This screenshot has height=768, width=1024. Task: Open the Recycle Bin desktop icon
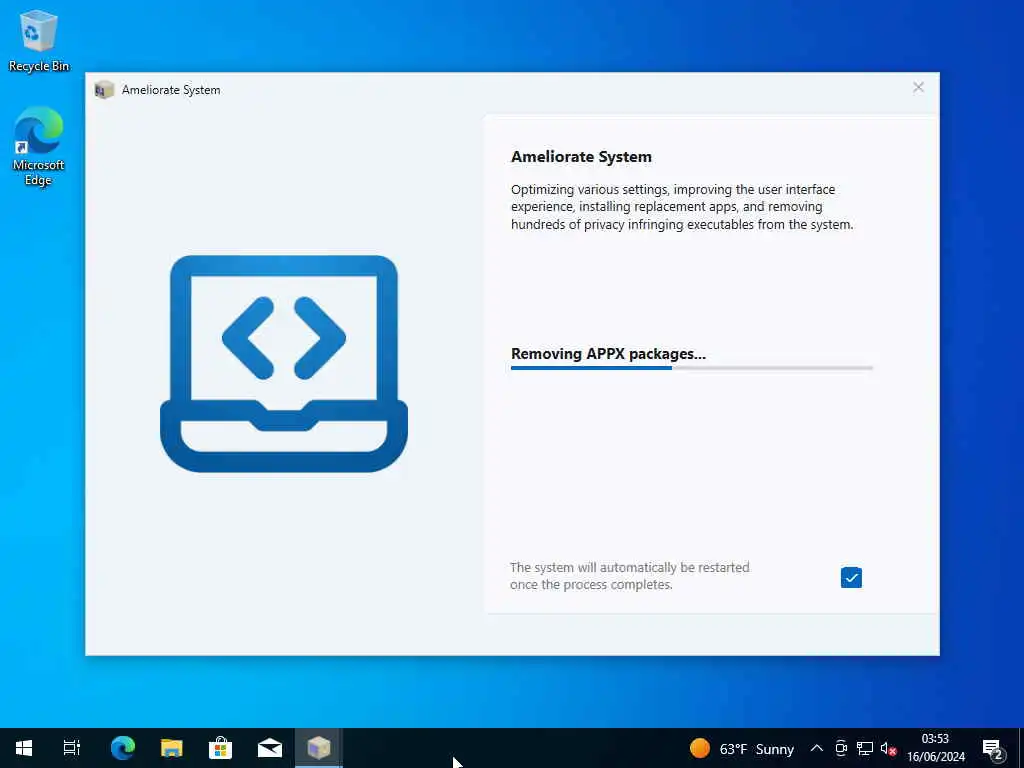39,40
